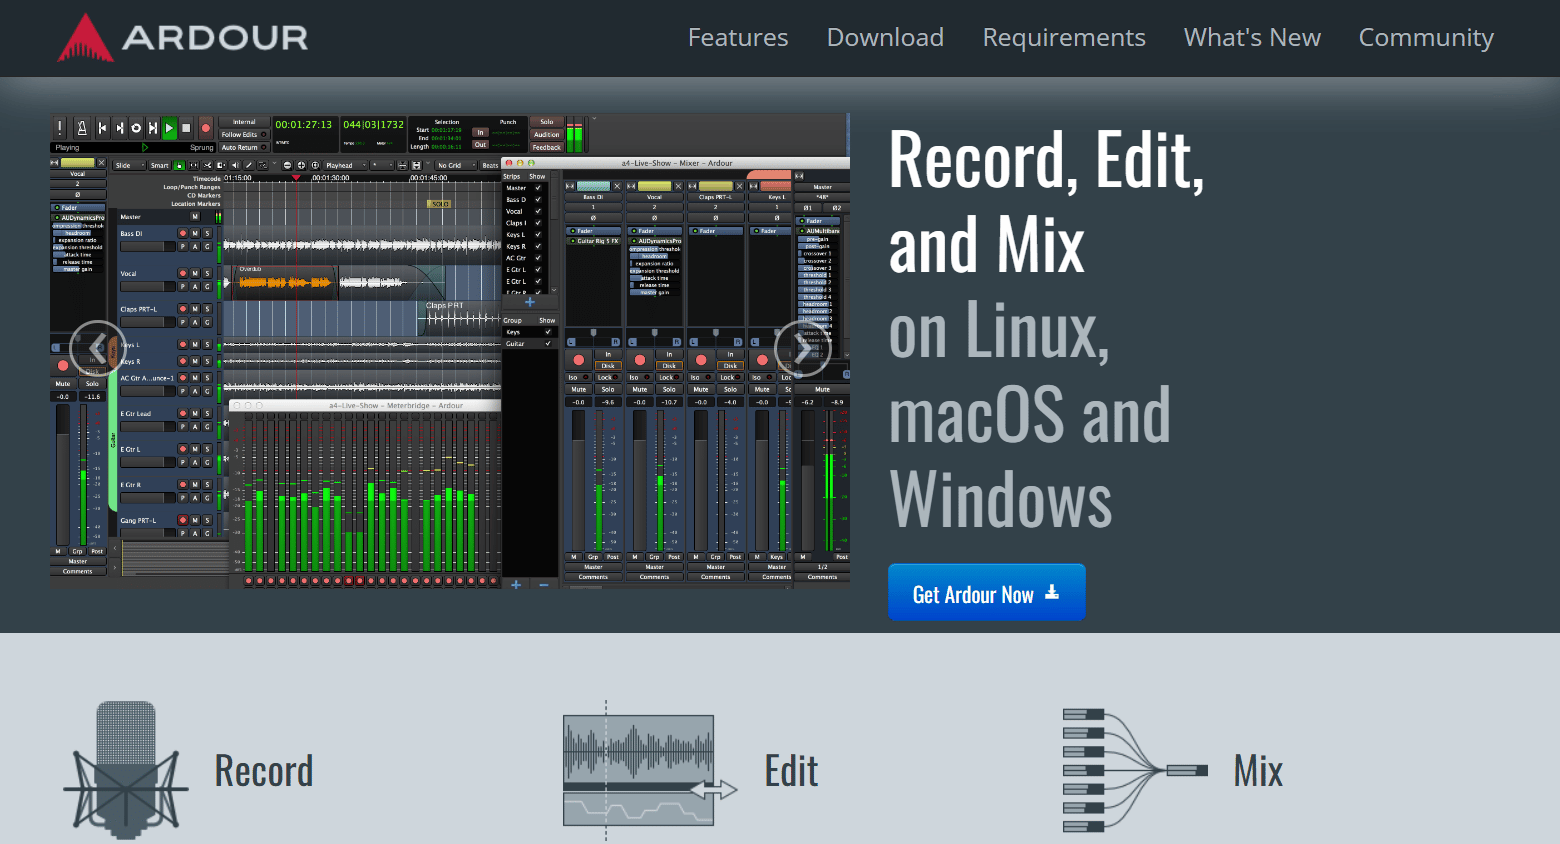Click the Smart mode button
This screenshot has height=844, width=1560.
click(x=159, y=165)
